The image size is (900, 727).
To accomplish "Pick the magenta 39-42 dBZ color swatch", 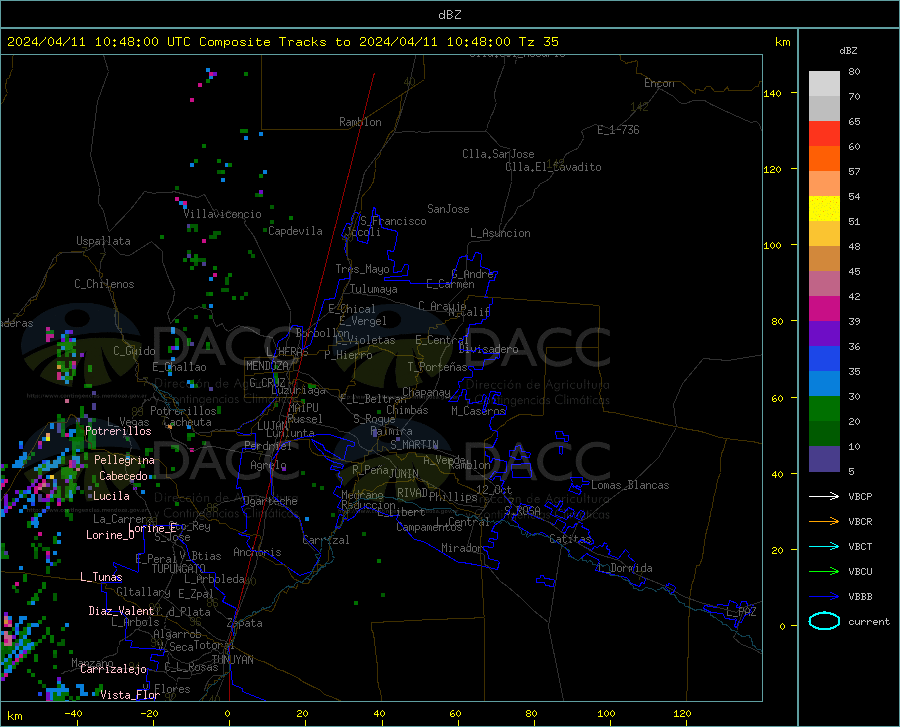I will point(824,309).
